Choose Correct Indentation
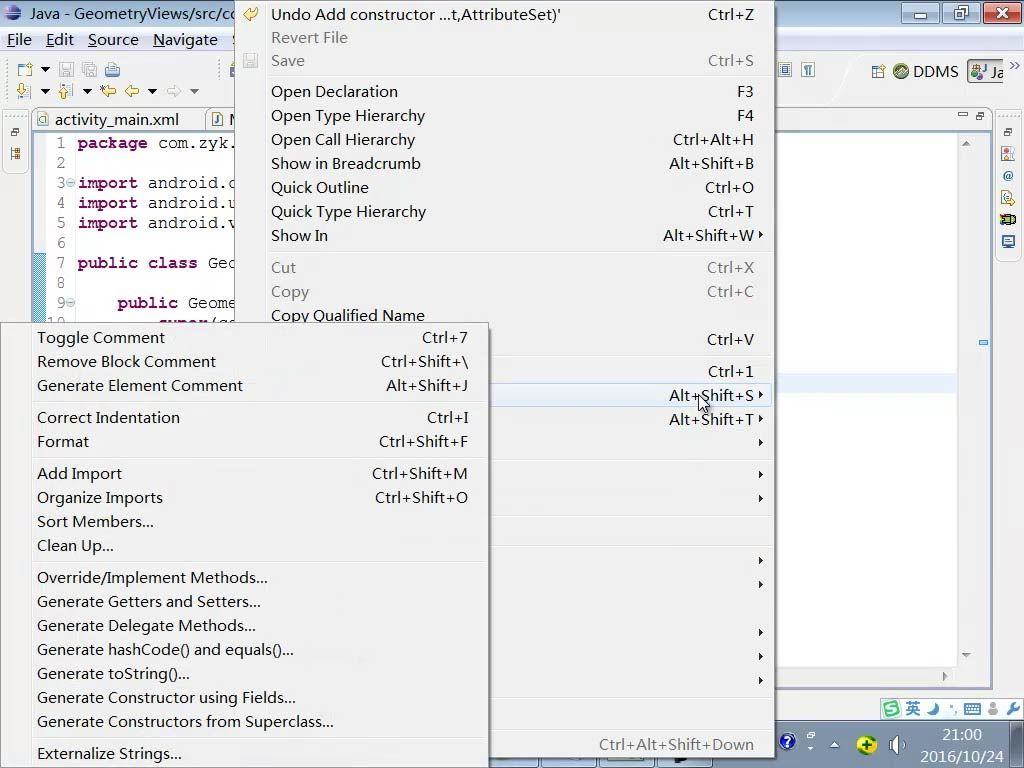Image resolution: width=1024 pixels, height=768 pixels. point(245,417)
